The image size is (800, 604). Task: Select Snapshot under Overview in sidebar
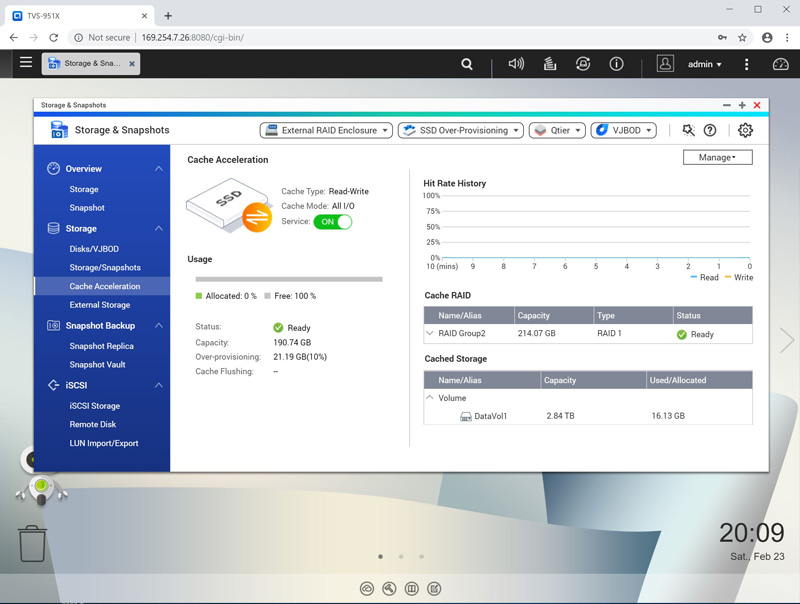[87, 208]
